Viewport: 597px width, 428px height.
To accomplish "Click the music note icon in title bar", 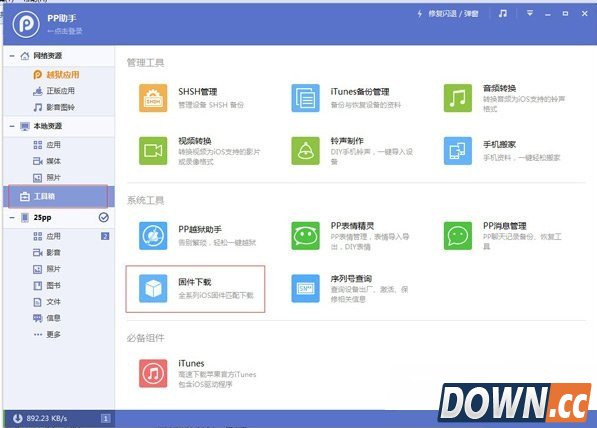I will (503, 14).
